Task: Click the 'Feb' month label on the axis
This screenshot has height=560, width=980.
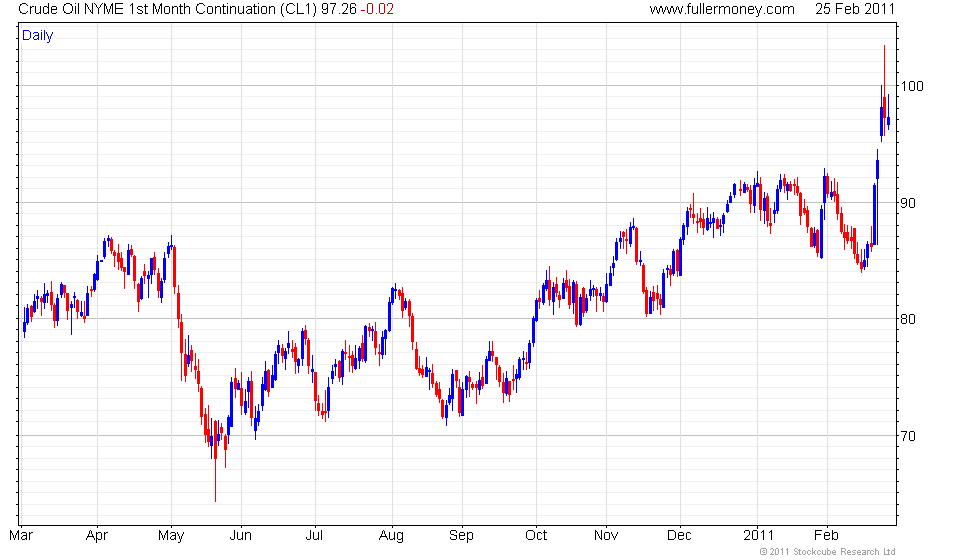Action: (x=826, y=536)
